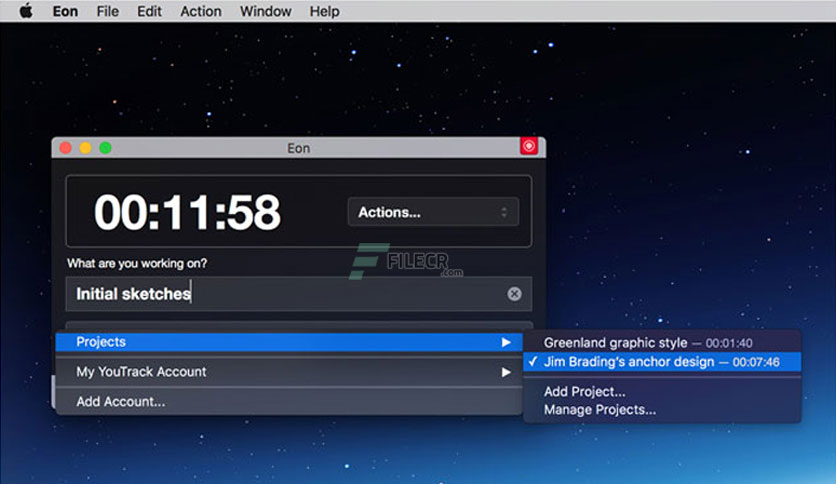Open Manage Projects... from the submenu
This screenshot has height=484, width=836.
tap(662, 410)
